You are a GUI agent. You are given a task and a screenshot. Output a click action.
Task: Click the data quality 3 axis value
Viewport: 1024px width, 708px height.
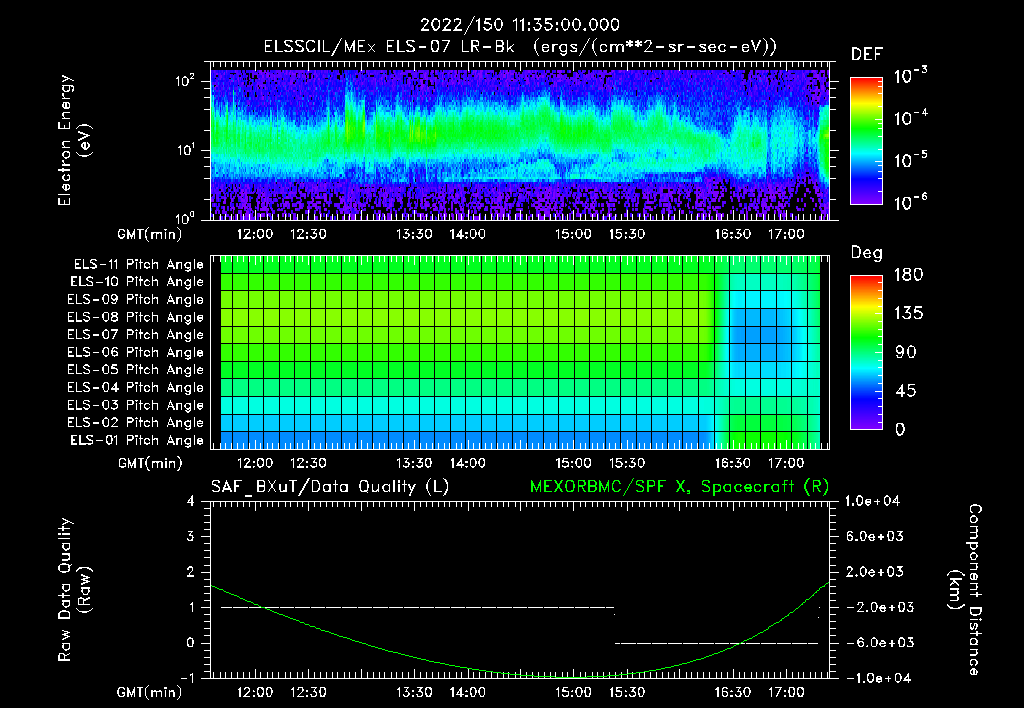pyautogui.click(x=191, y=537)
